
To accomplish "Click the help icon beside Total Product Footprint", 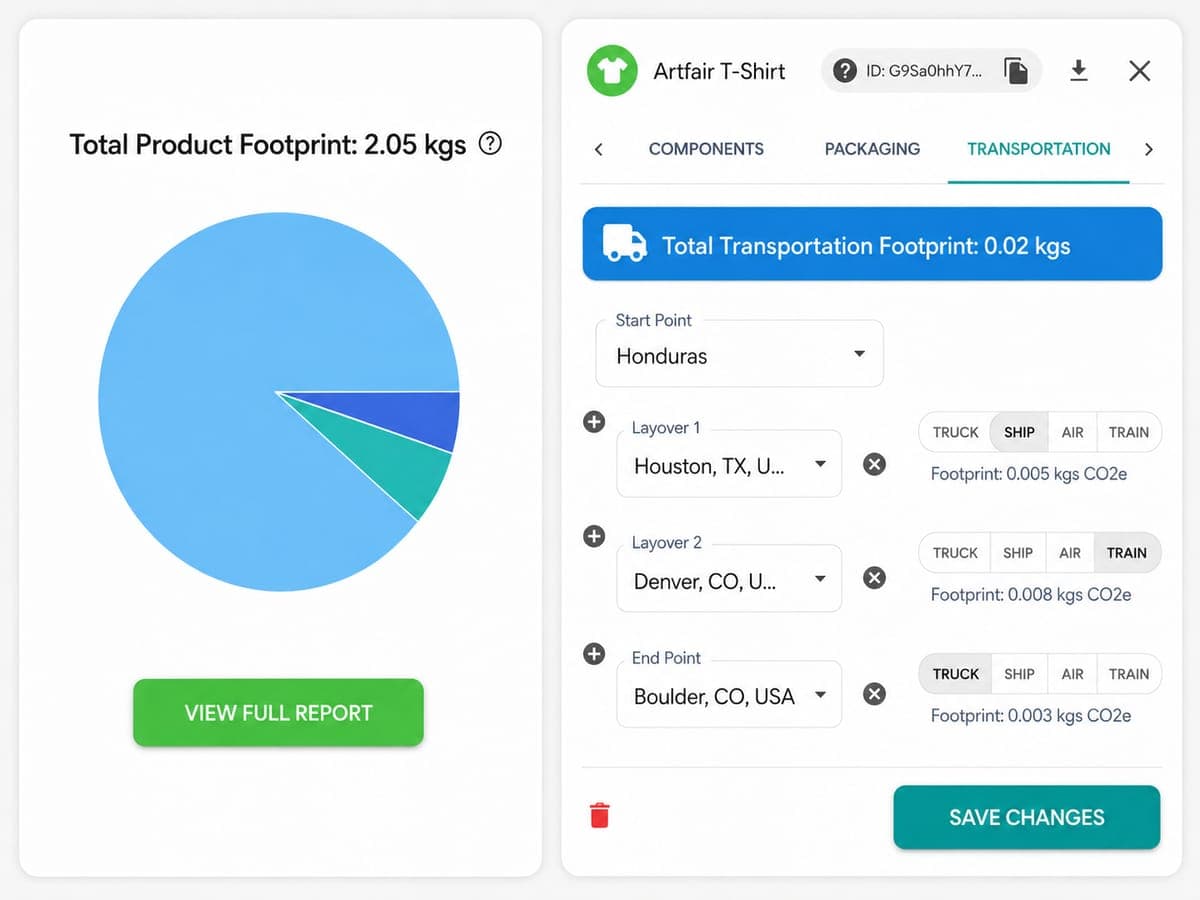I will [490, 144].
